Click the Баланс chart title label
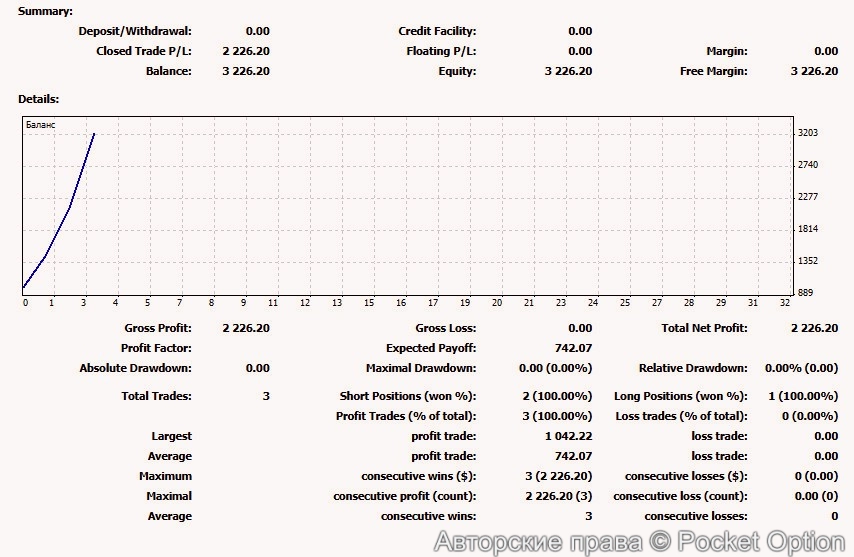Image resolution: width=854 pixels, height=557 pixels. (x=41, y=125)
